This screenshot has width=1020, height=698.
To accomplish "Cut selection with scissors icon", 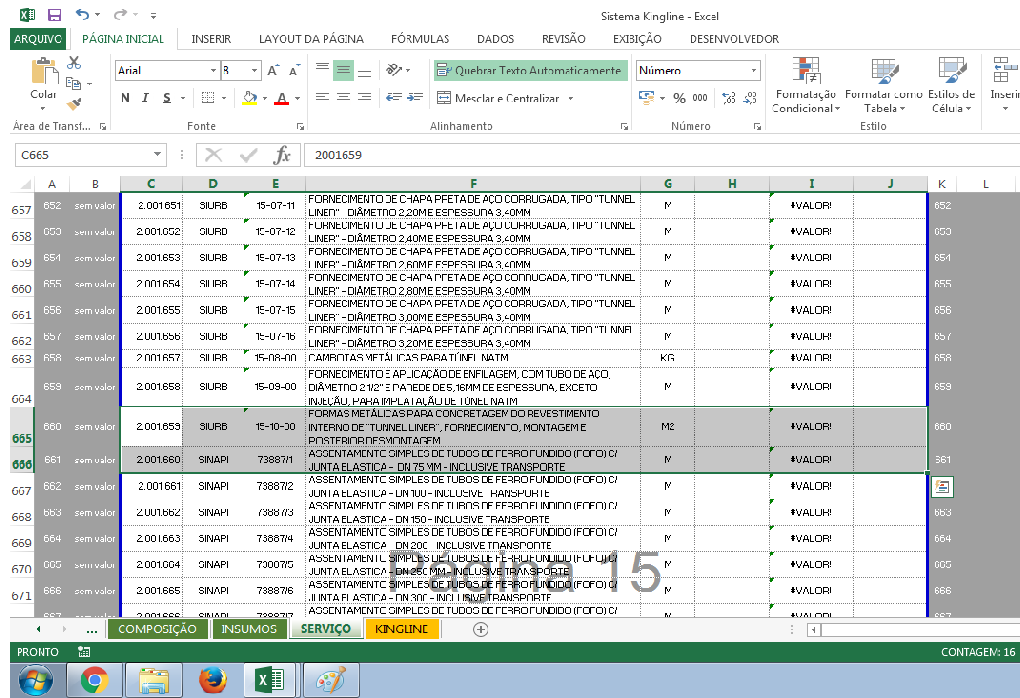I will 74,62.
